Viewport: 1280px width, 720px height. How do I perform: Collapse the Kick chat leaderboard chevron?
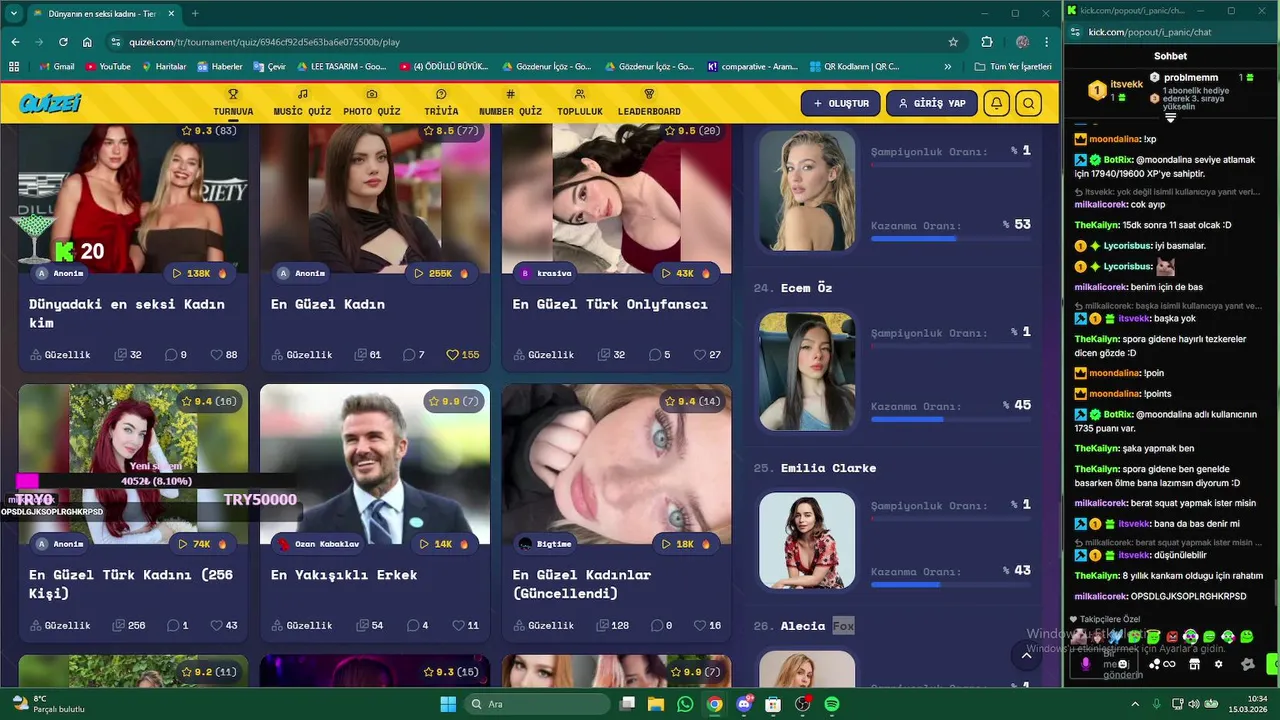(1170, 117)
